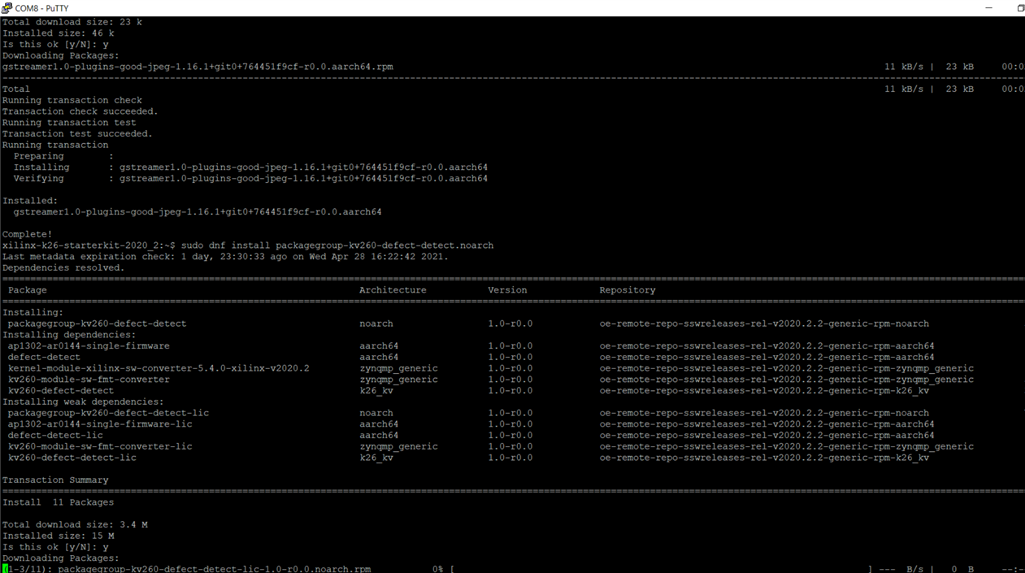This screenshot has height=573, width=1025.
Task: Click the COM8 - PuTTY window title
Action: point(42,8)
